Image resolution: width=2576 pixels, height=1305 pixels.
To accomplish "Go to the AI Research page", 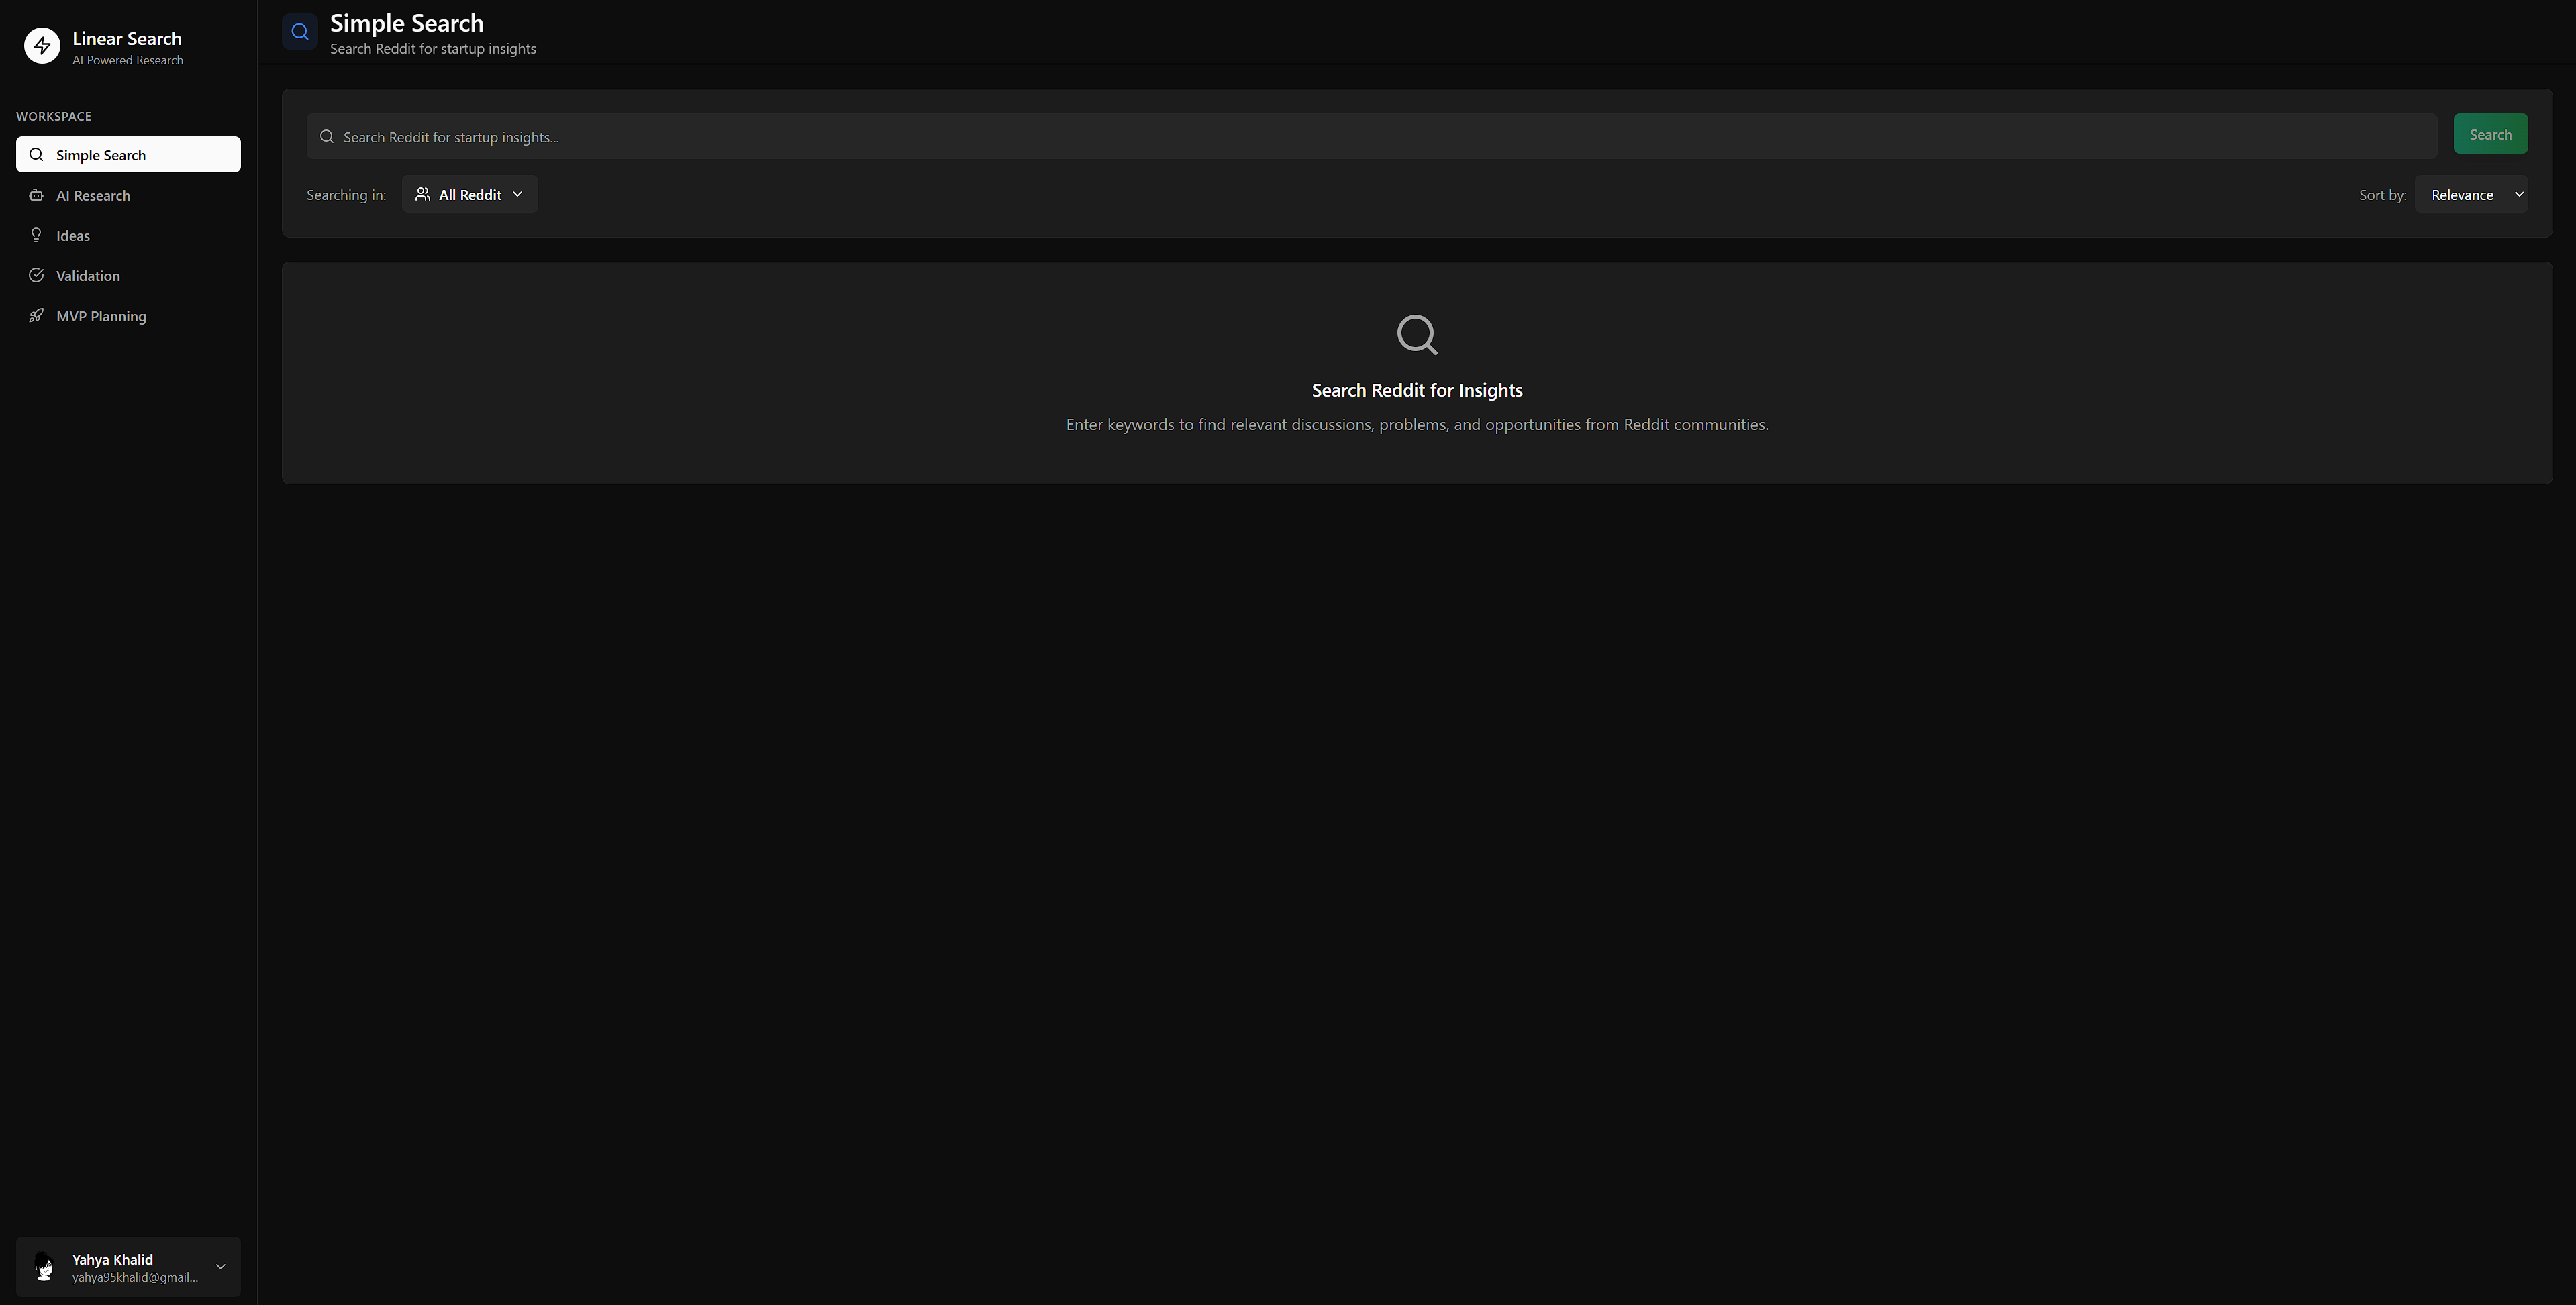I will [x=93, y=195].
